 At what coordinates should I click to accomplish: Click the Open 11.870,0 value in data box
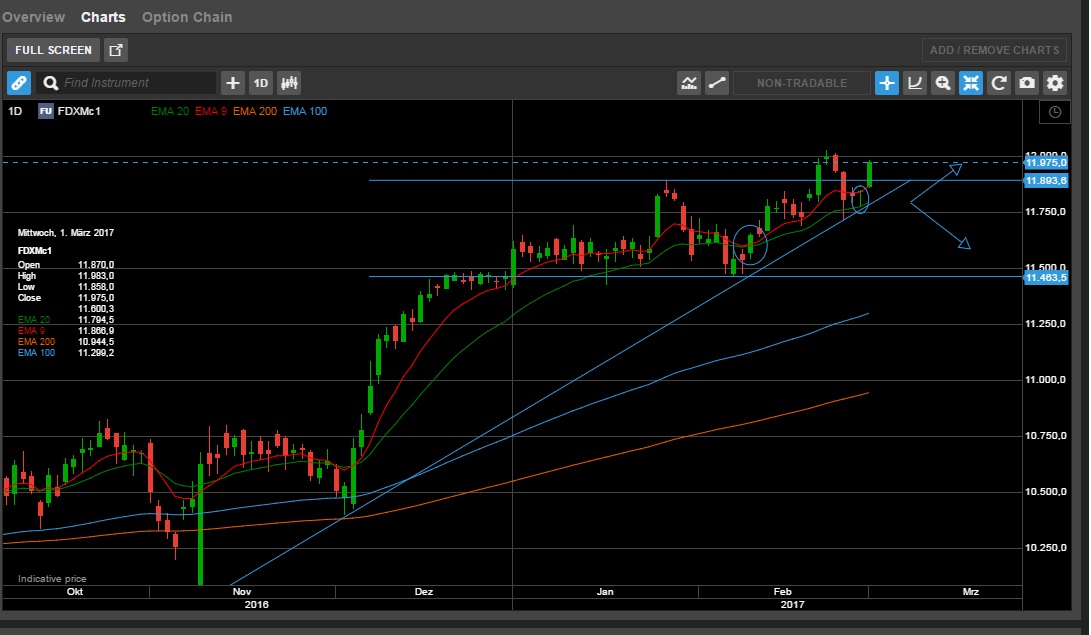pyautogui.click(x=96, y=265)
